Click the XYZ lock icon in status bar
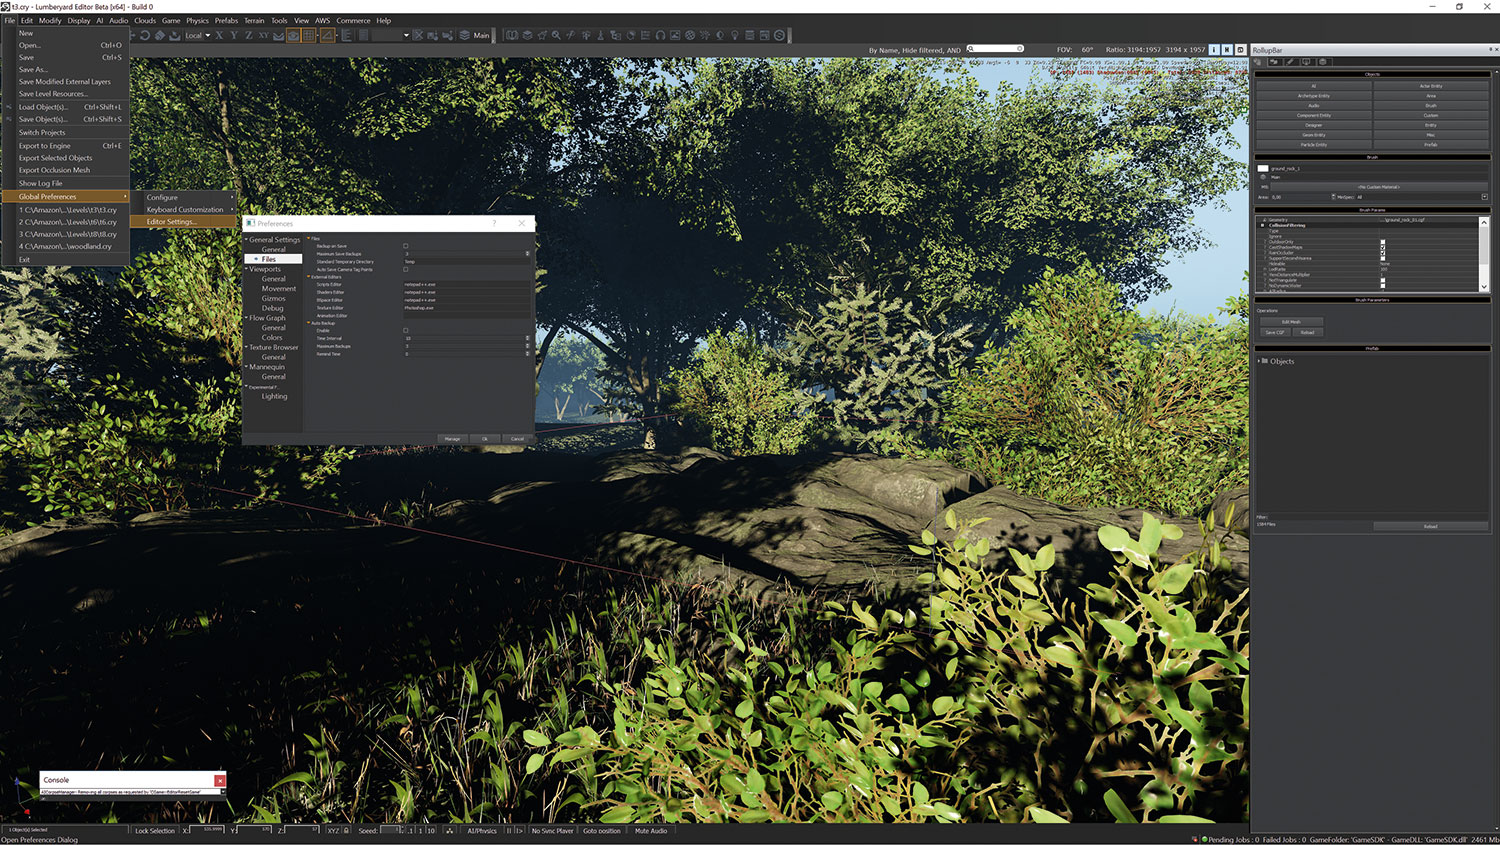 (x=346, y=830)
